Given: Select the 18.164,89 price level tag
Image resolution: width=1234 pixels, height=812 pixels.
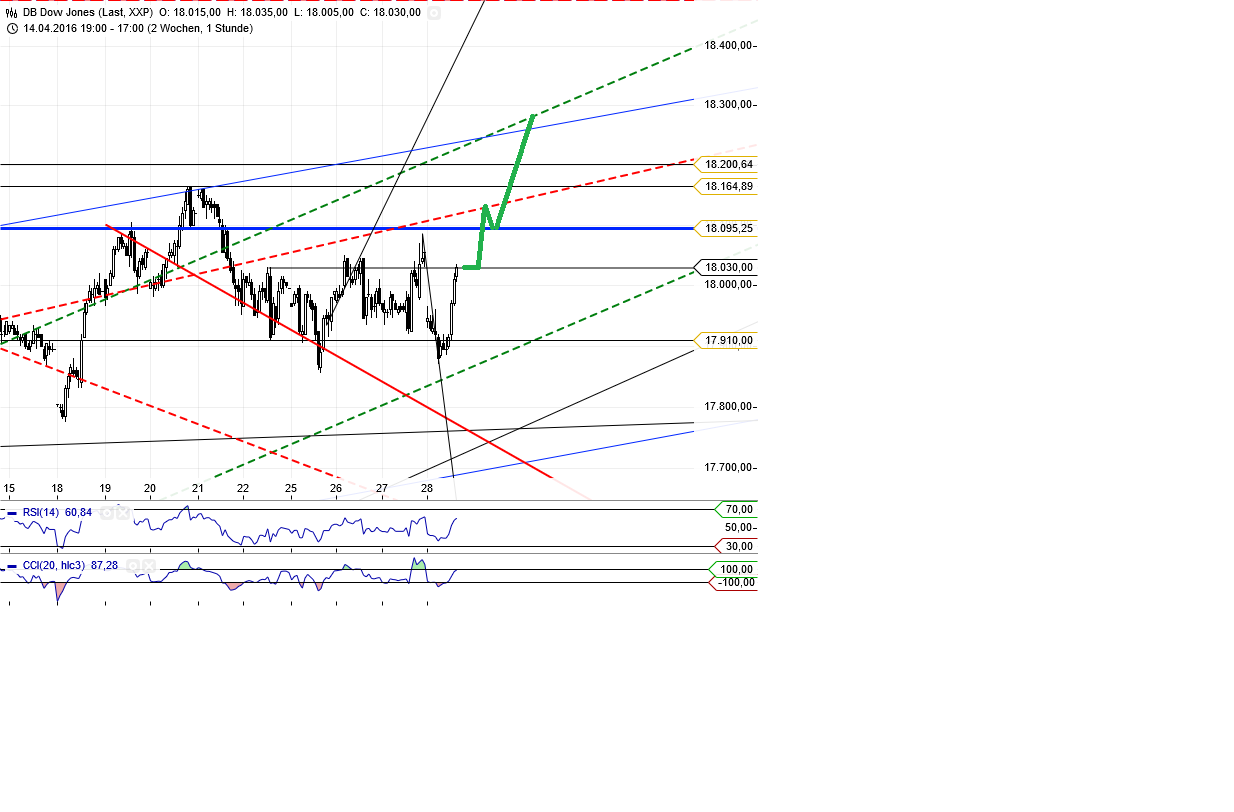Looking at the screenshot, I should click(727, 186).
